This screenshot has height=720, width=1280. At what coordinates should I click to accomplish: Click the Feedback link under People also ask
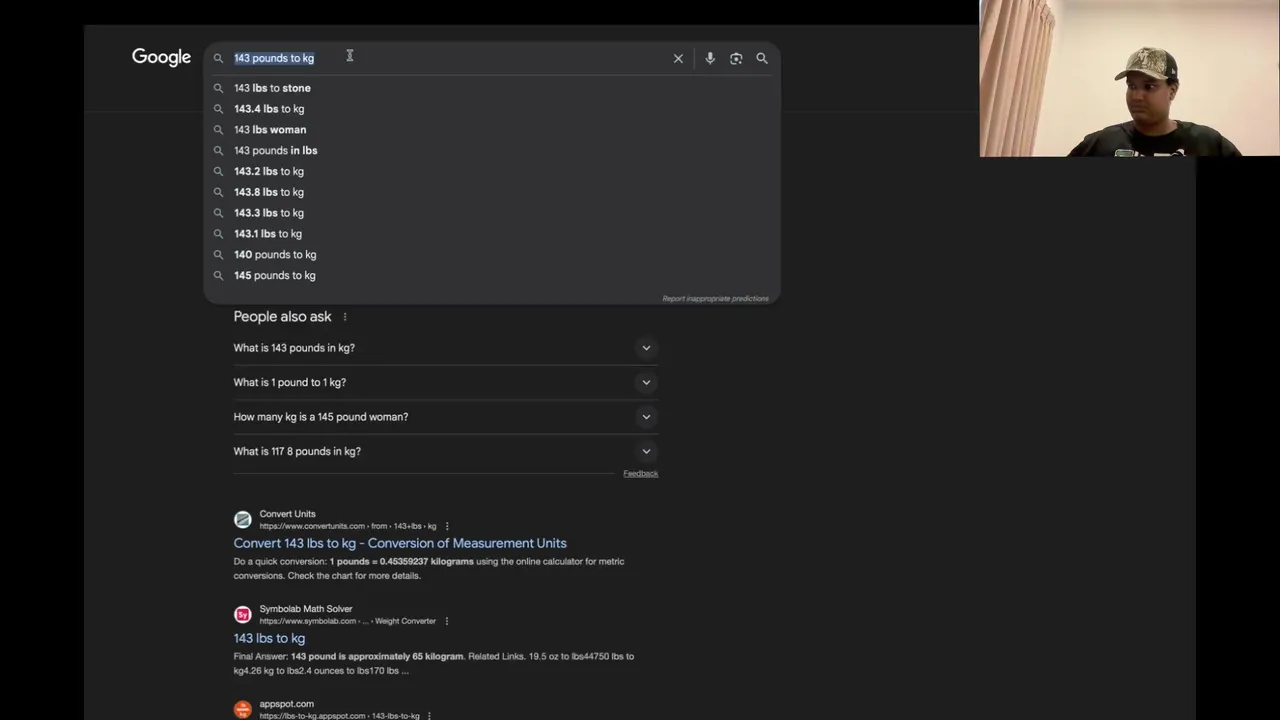click(641, 473)
